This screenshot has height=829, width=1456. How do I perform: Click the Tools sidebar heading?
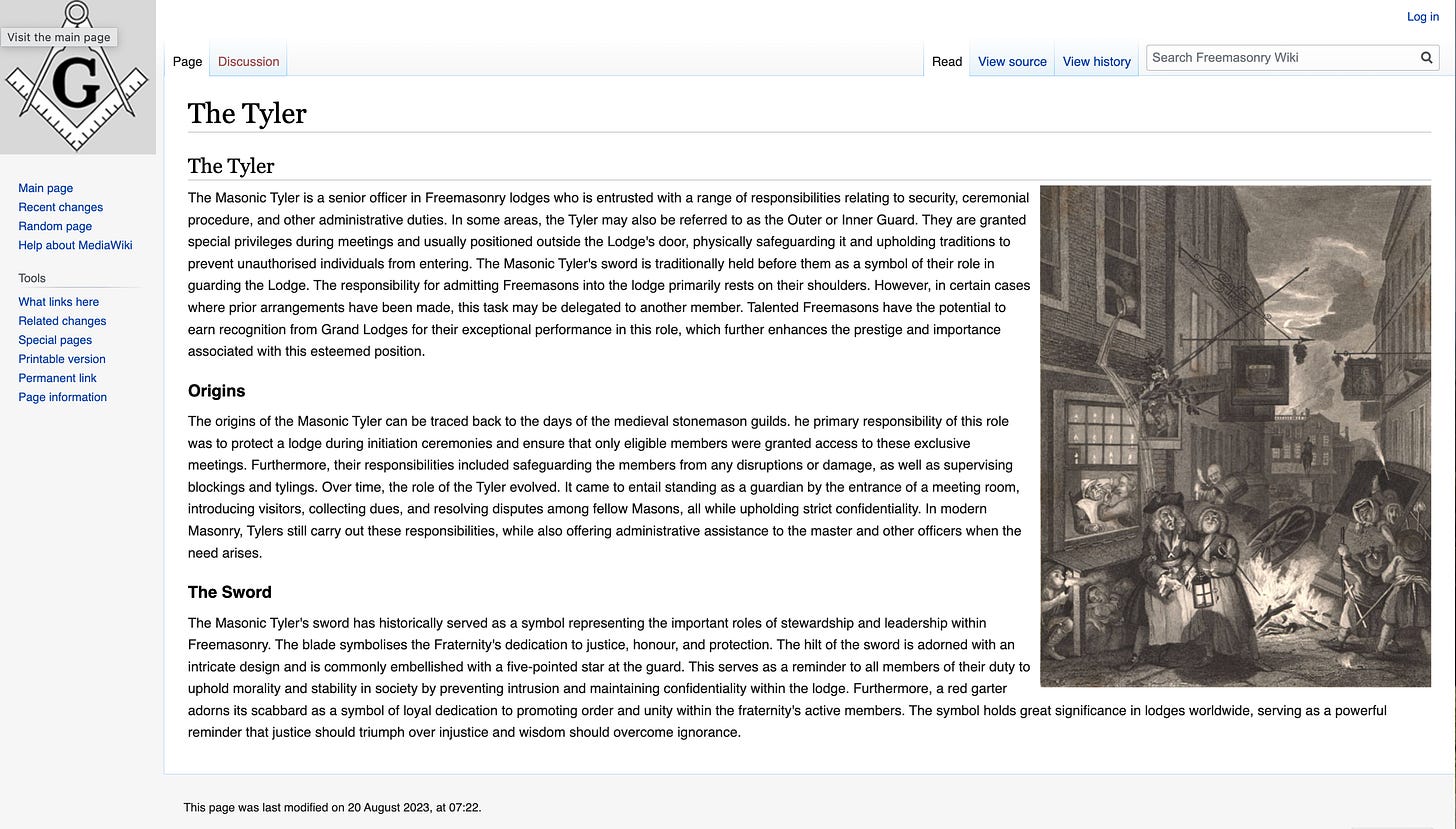click(x=32, y=278)
